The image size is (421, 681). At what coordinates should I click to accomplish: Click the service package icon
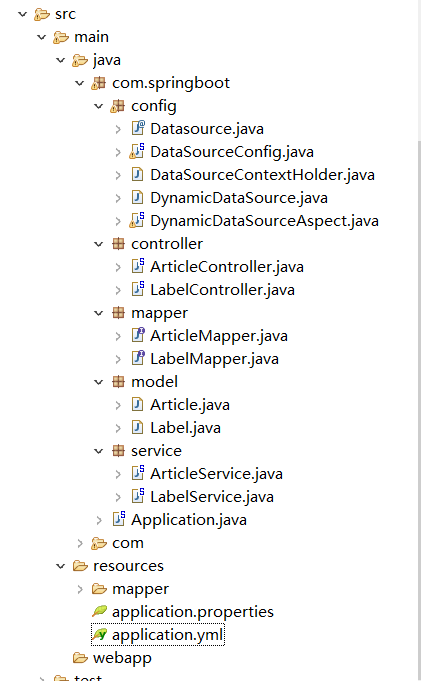(118, 451)
